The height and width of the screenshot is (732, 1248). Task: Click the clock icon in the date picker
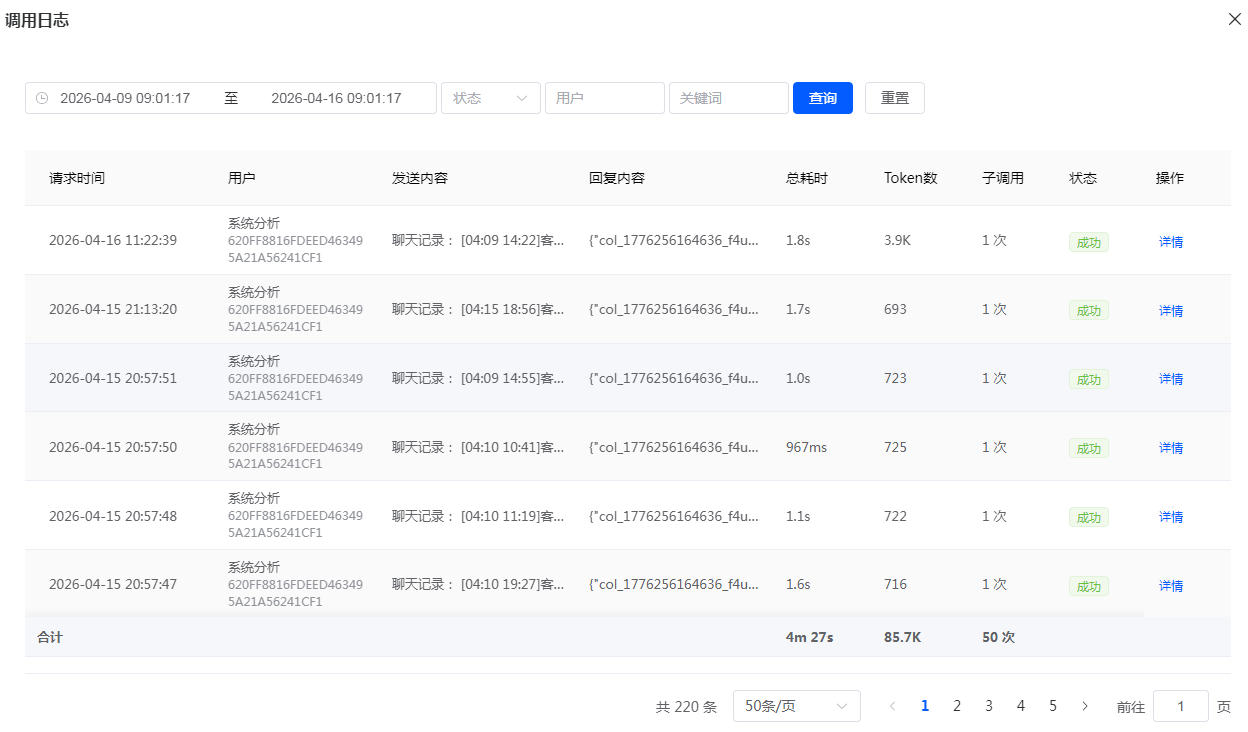[41, 97]
